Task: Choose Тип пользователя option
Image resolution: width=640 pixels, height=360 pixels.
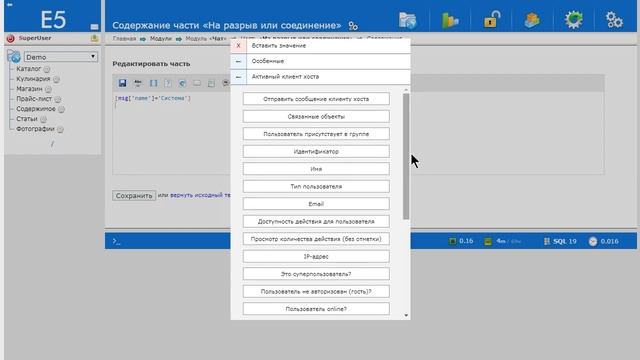Action: [316, 187]
